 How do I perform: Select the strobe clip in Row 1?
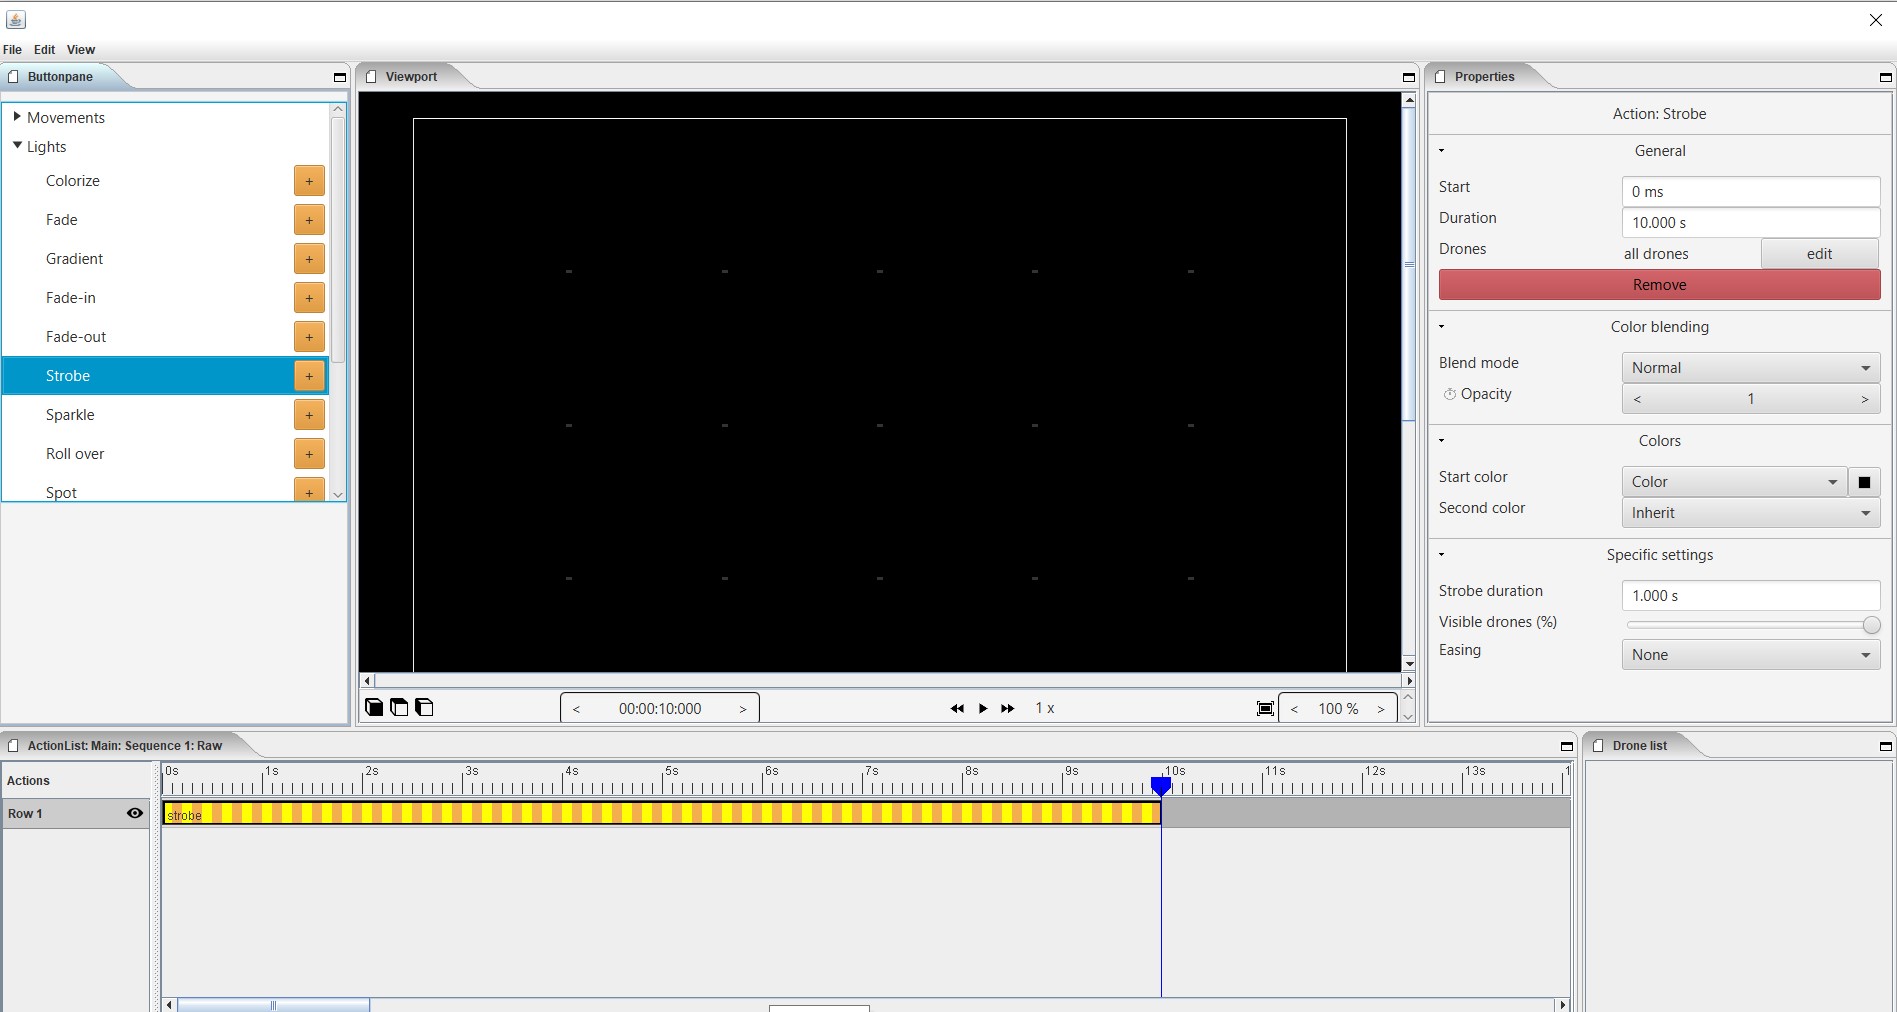click(661, 813)
